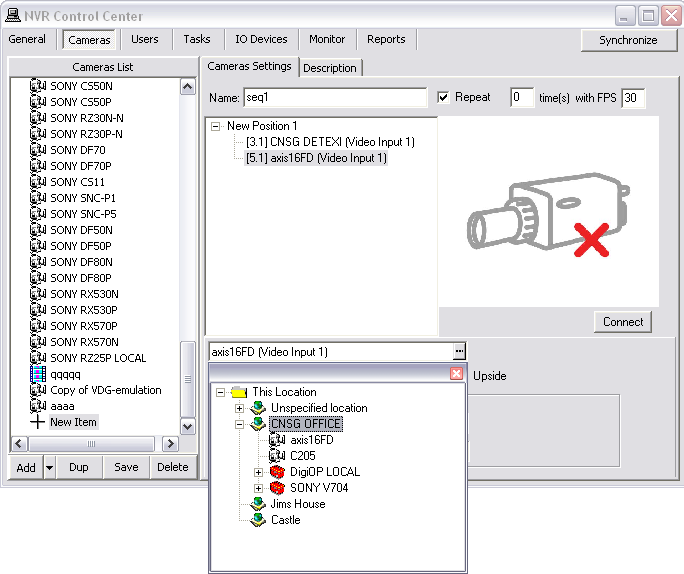Click the plus icon beside New Item

click(38, 422)
